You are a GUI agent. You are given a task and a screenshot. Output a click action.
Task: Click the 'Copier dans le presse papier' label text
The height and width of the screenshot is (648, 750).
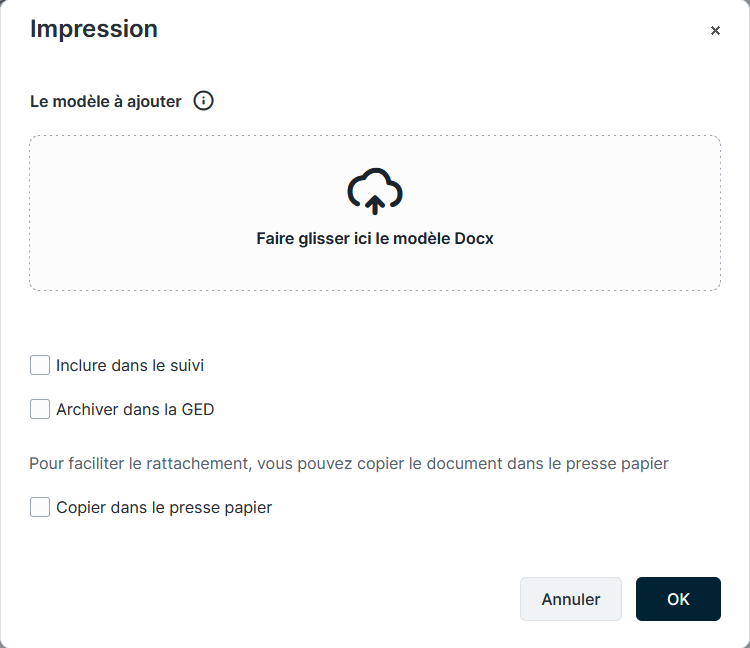click(164, 507)
